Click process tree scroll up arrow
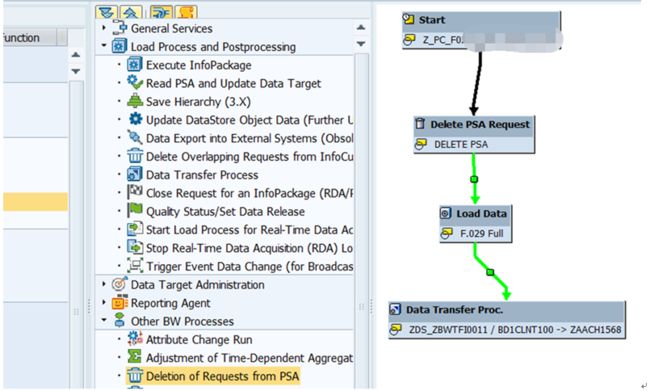 pyautogui.click(x=361, y=27)
